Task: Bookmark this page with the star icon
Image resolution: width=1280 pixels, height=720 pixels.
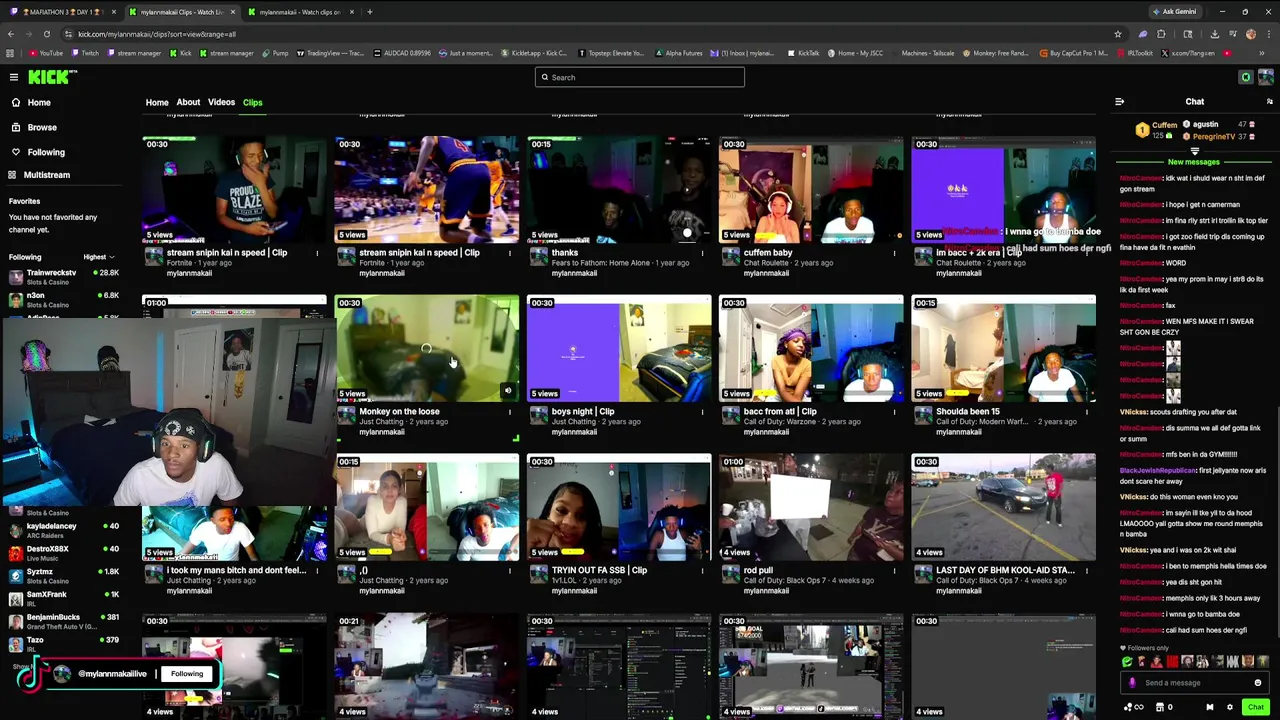Action: [1118, 34]
